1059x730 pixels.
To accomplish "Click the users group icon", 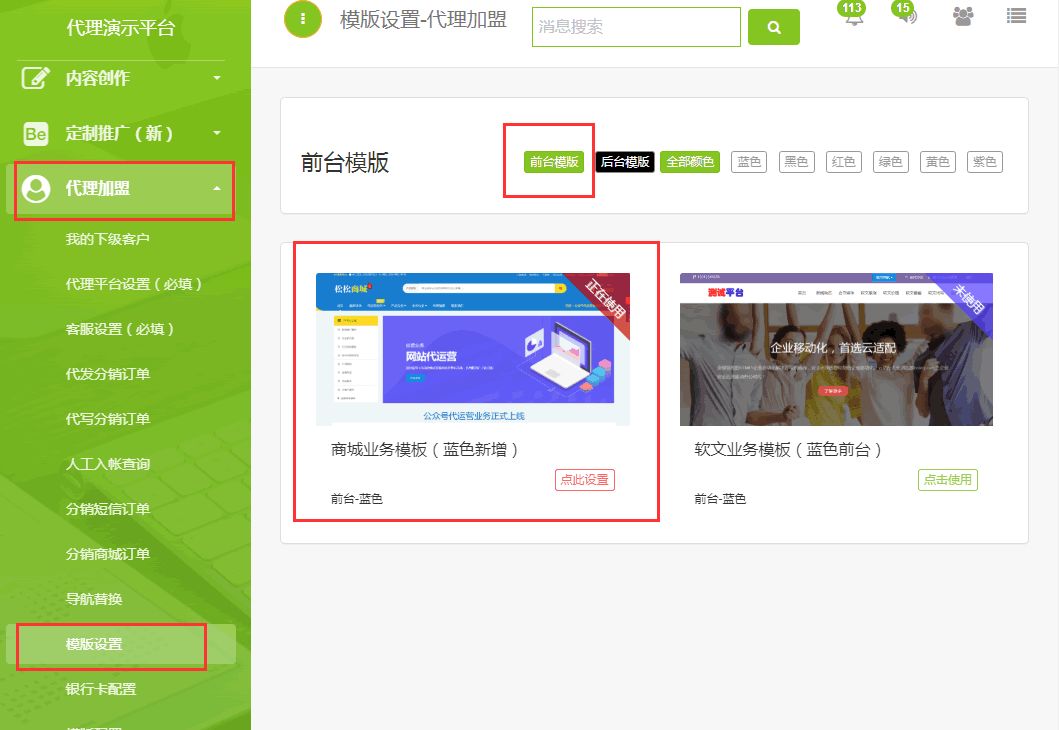I will [963, 16].
